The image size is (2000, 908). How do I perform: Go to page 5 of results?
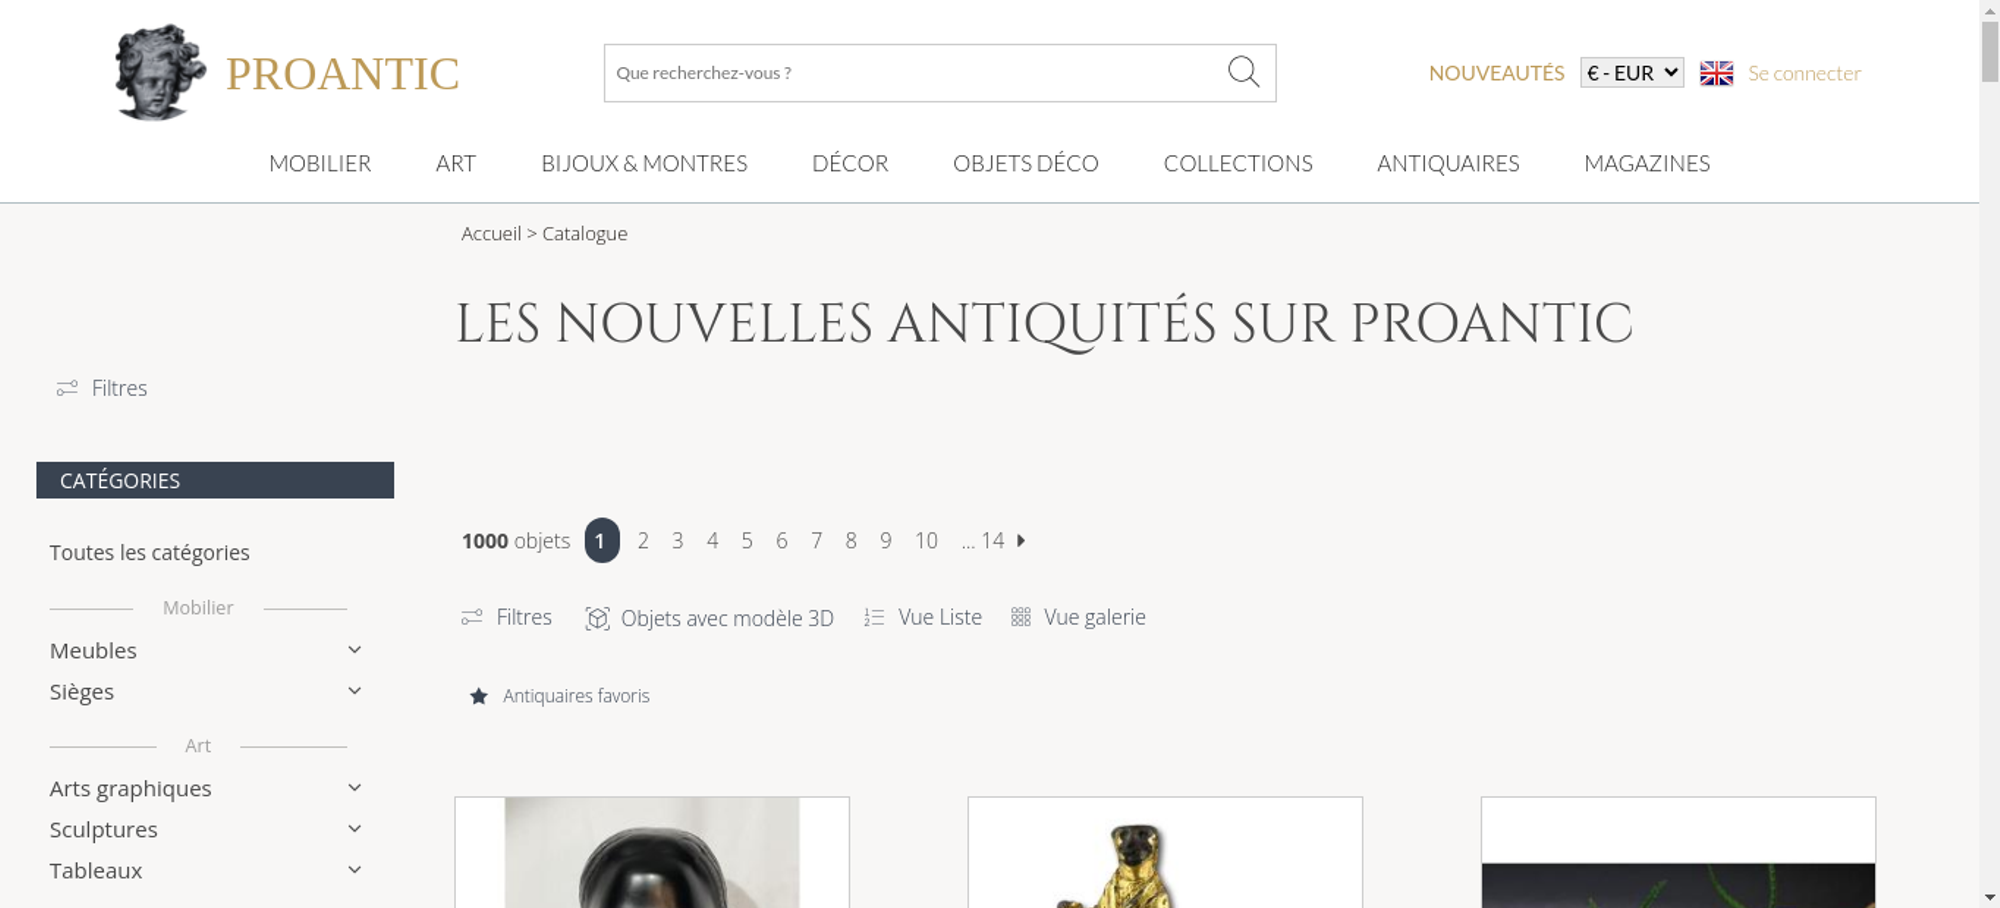pos(747,541)
